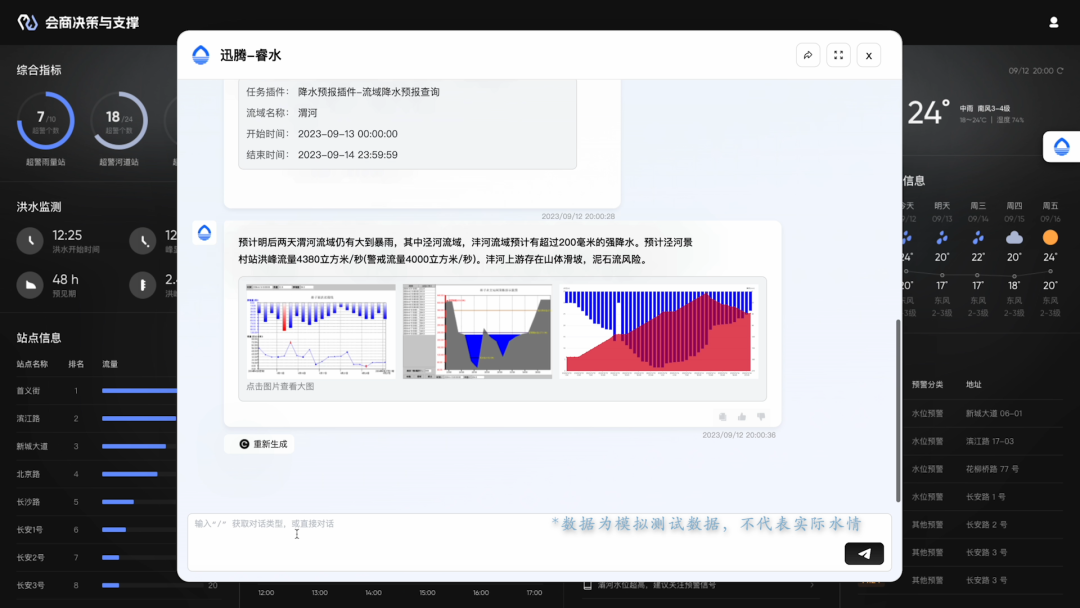The image size is (1080, 608).
Task: Close the 迅腾-睿水 chat dialog
Action: tap(868, 56)
